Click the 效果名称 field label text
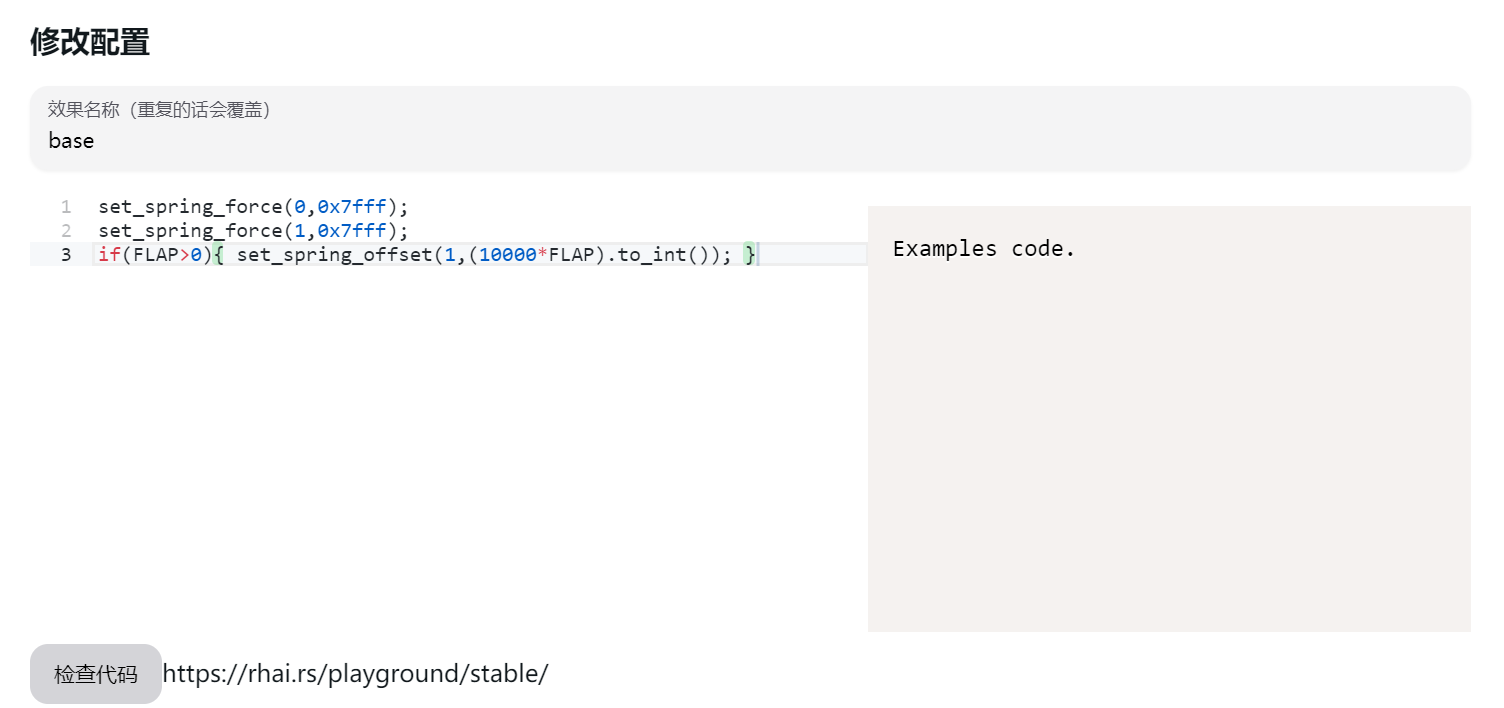Viewport: 1504px width, 708px height. click(160, 110)
